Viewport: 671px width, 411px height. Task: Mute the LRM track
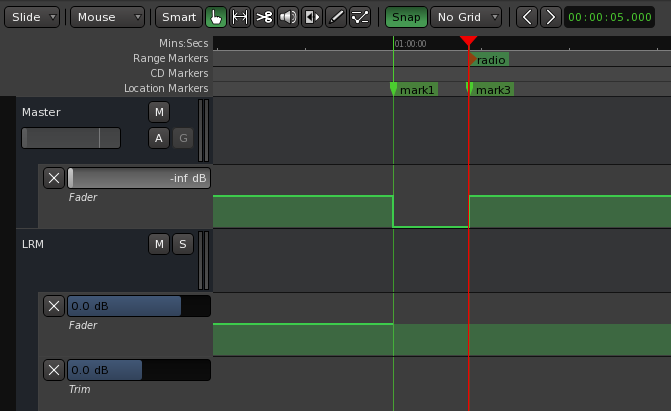click(159, 244)
